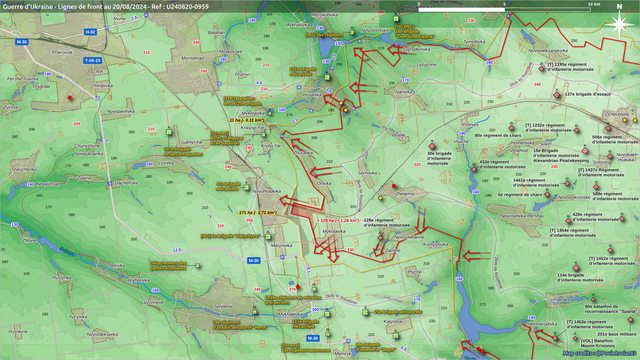Click the T-05-15 road shield
The width and height of the screenshot is (640, 360).
pos(93,60)
